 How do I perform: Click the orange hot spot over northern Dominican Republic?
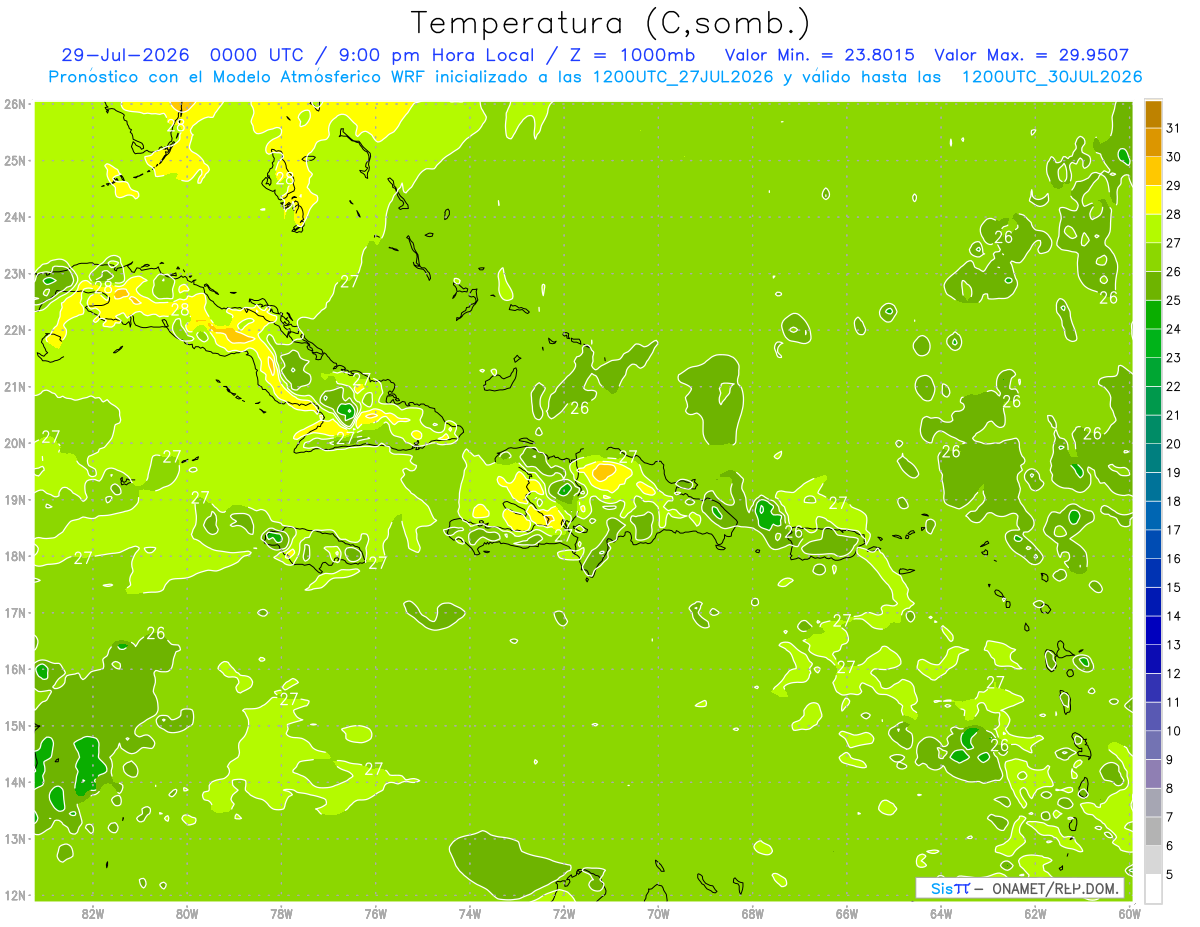pos(603,471)
